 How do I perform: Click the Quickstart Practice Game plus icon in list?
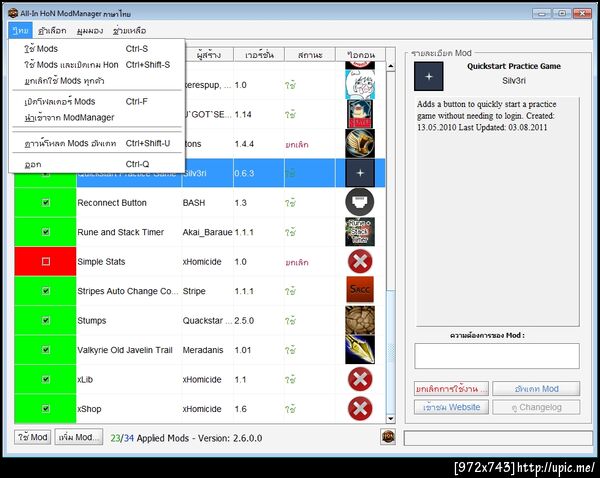pos(360,173)
